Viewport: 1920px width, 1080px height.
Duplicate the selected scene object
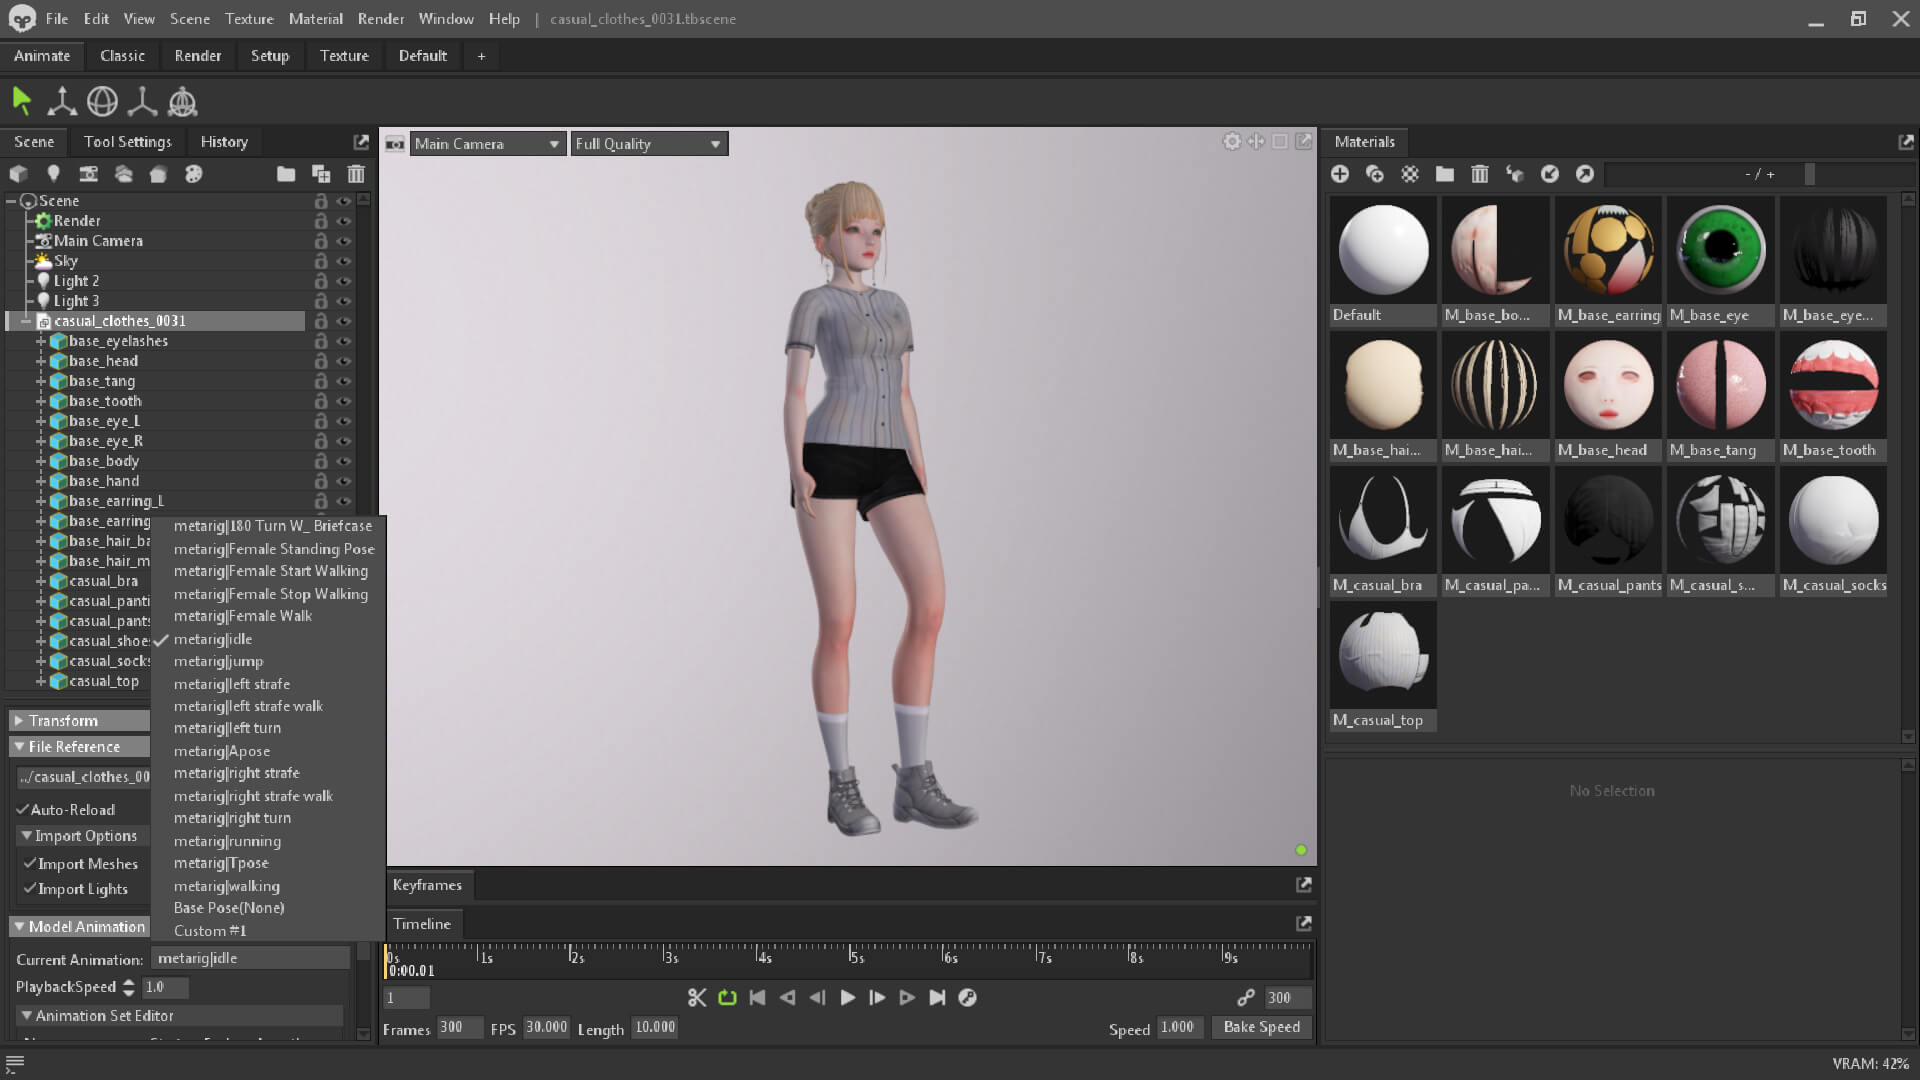pyautogui.click(x=321, y=174)
